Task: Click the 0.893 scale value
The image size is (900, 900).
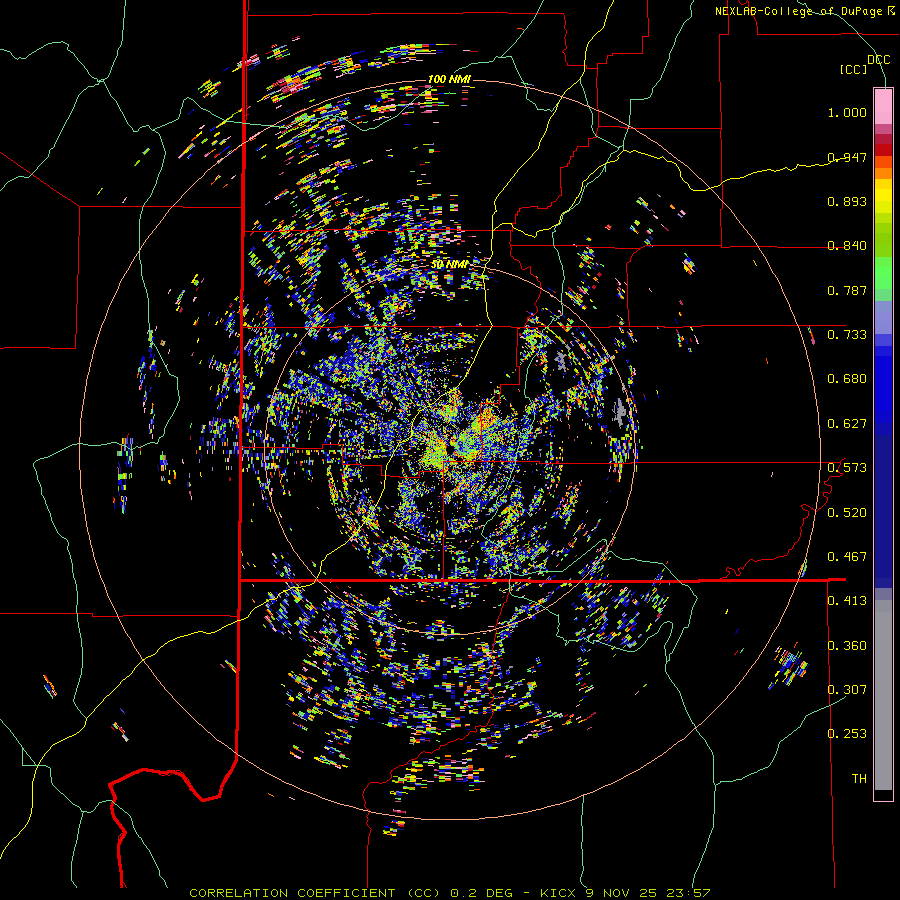Action: point(847,201)
